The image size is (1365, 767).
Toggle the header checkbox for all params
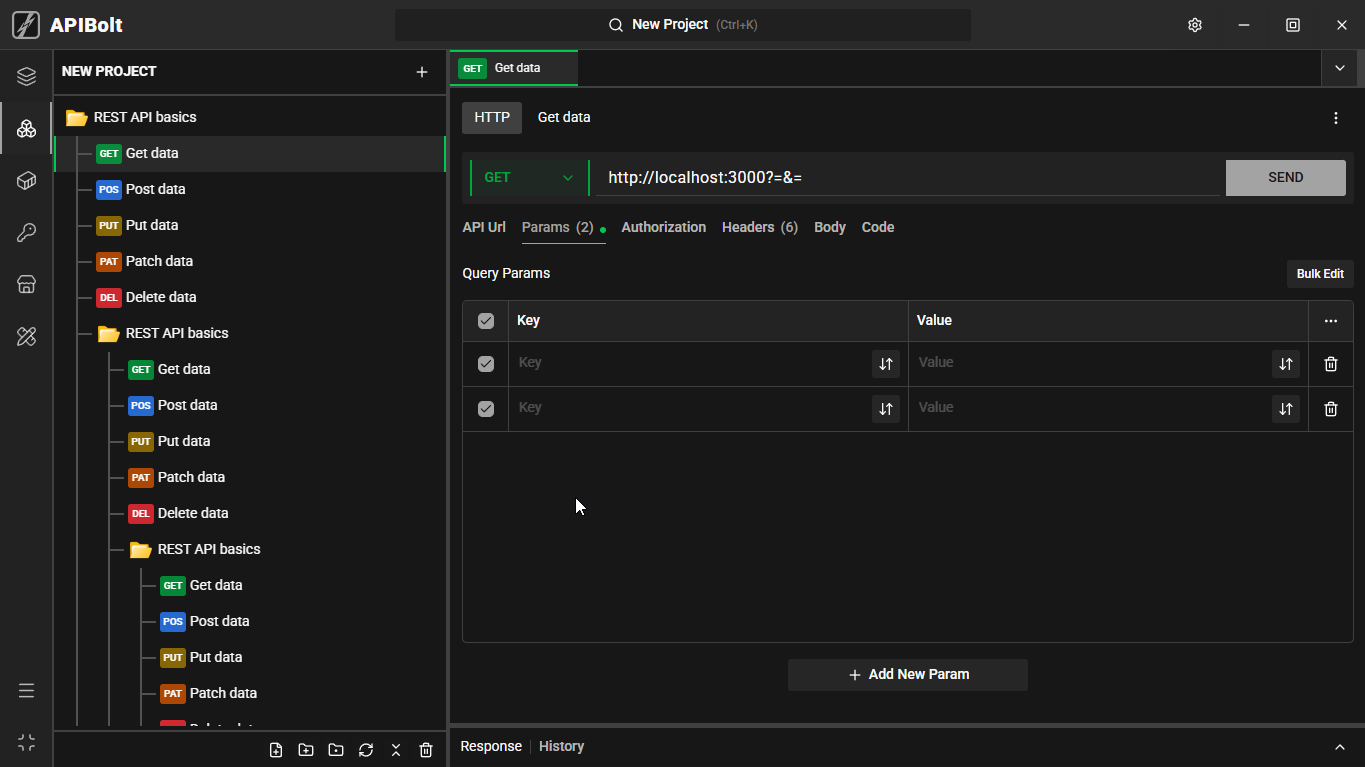pos(486,321)
